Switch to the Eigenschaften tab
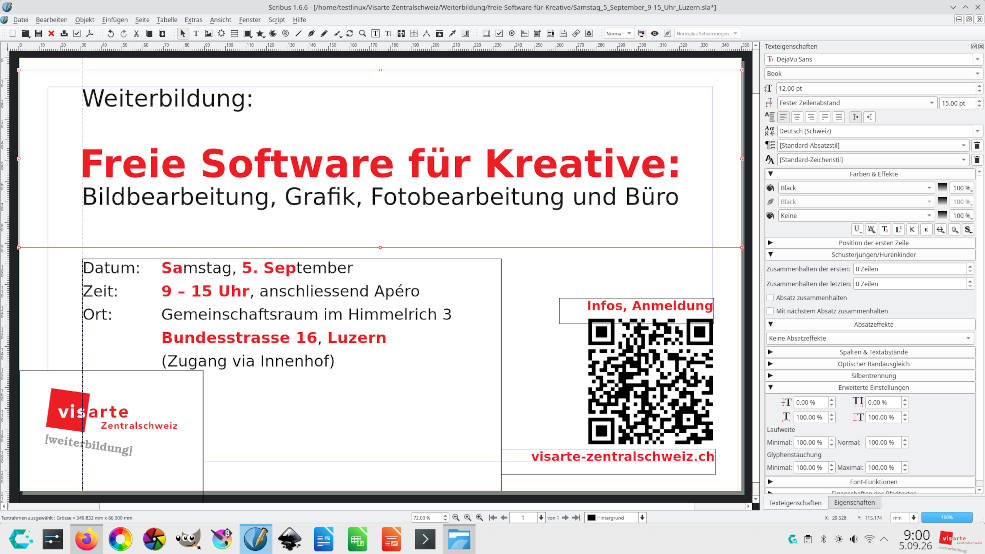 [x=854, y=502]
